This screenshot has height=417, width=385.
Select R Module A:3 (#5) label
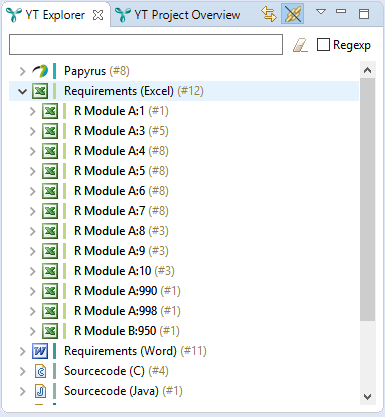coord(121,131)
